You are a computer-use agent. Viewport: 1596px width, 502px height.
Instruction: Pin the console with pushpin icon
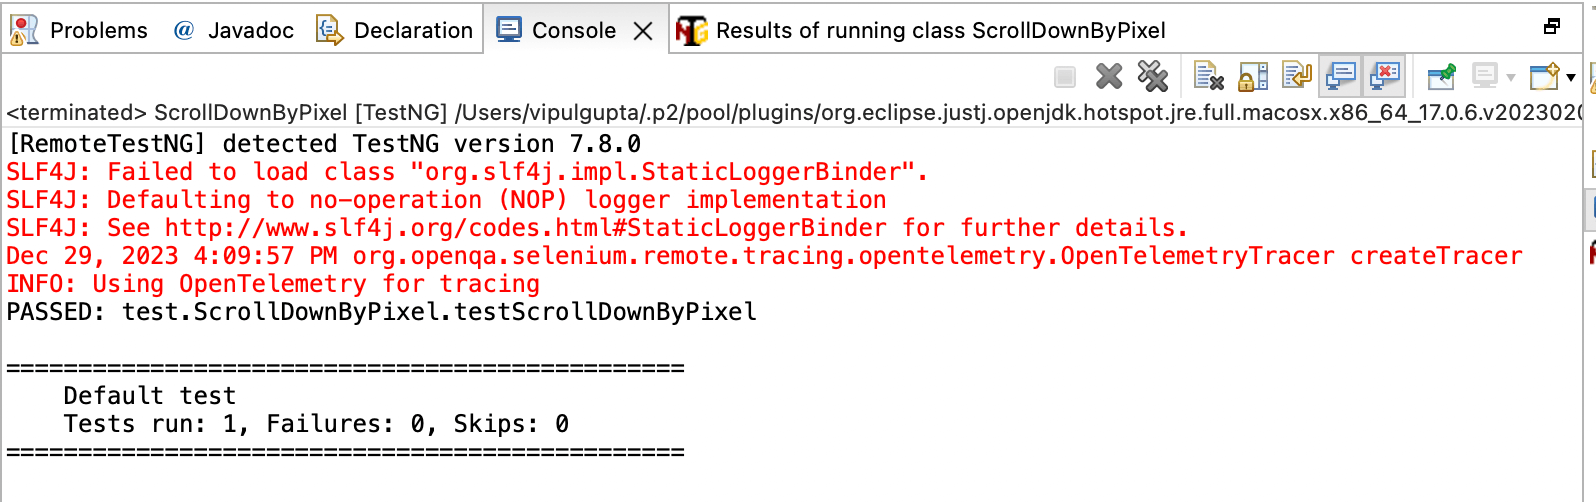click(x=1441, y=76)
